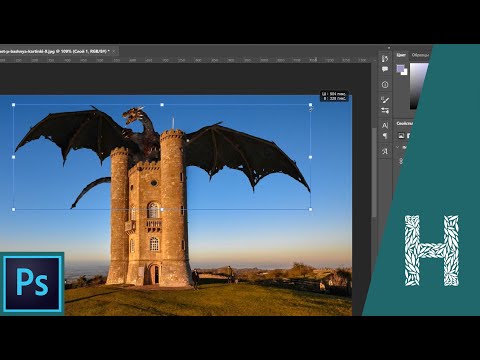The image size is (480, 360).
Task: Select the pixel layer icon in Properties
Action: (401, 136)
